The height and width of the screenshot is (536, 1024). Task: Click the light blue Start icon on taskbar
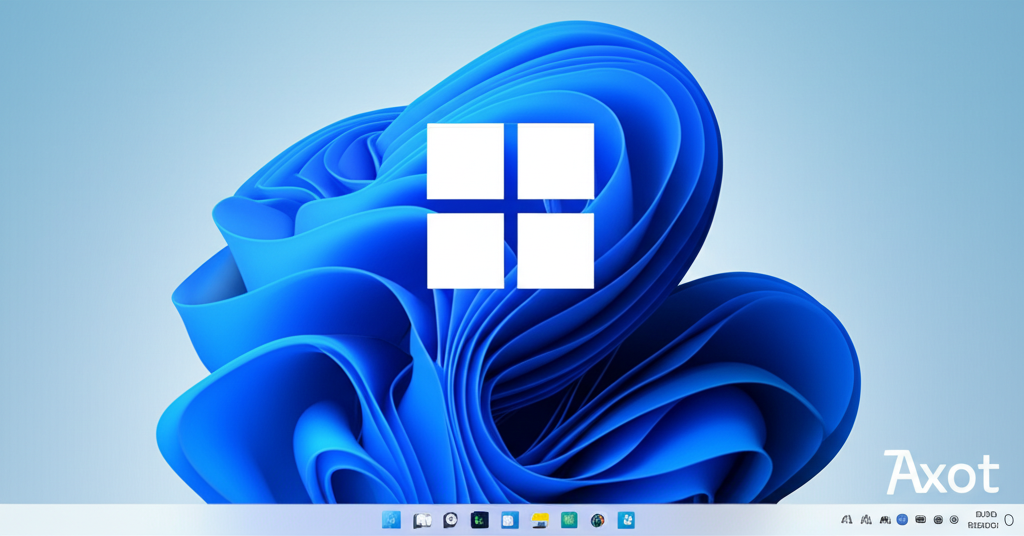(x=391, y=520)
